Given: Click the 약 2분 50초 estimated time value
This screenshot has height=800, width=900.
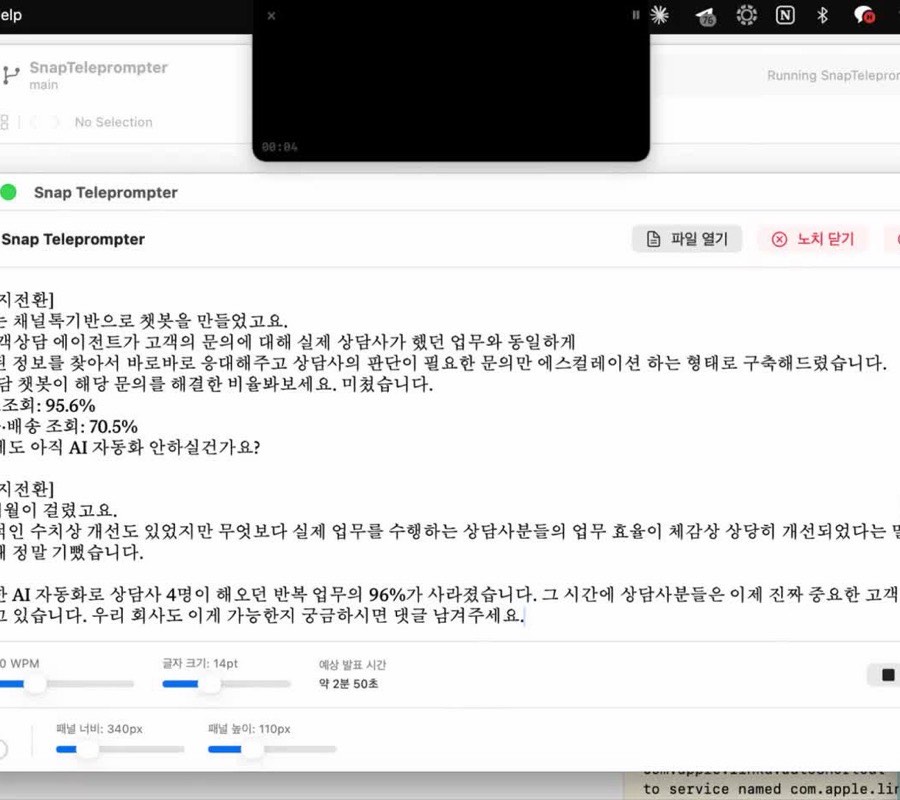Looking at the screenshot, I should click(x=348, y=684).
